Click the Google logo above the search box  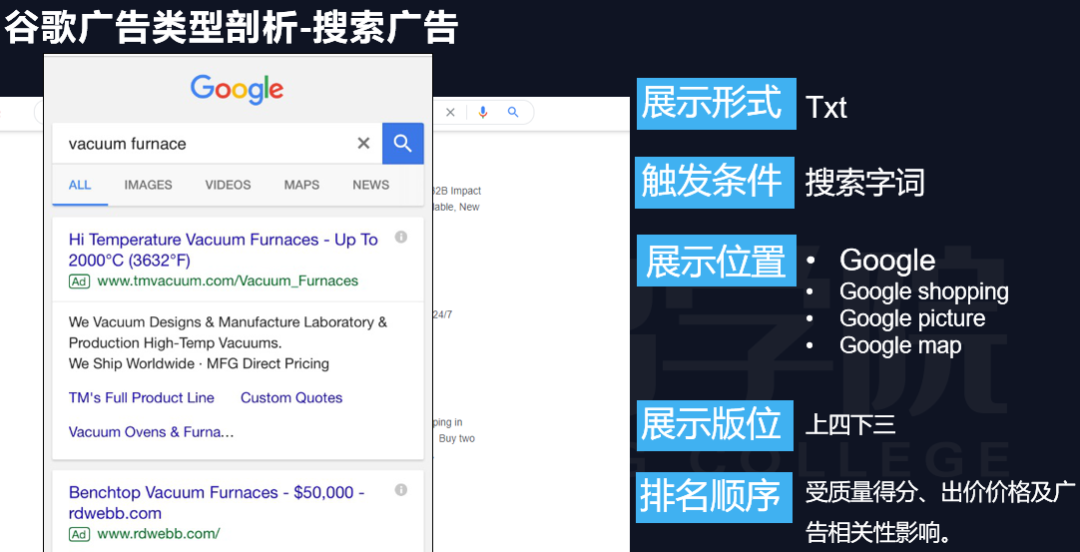click(x=237, y=89)
